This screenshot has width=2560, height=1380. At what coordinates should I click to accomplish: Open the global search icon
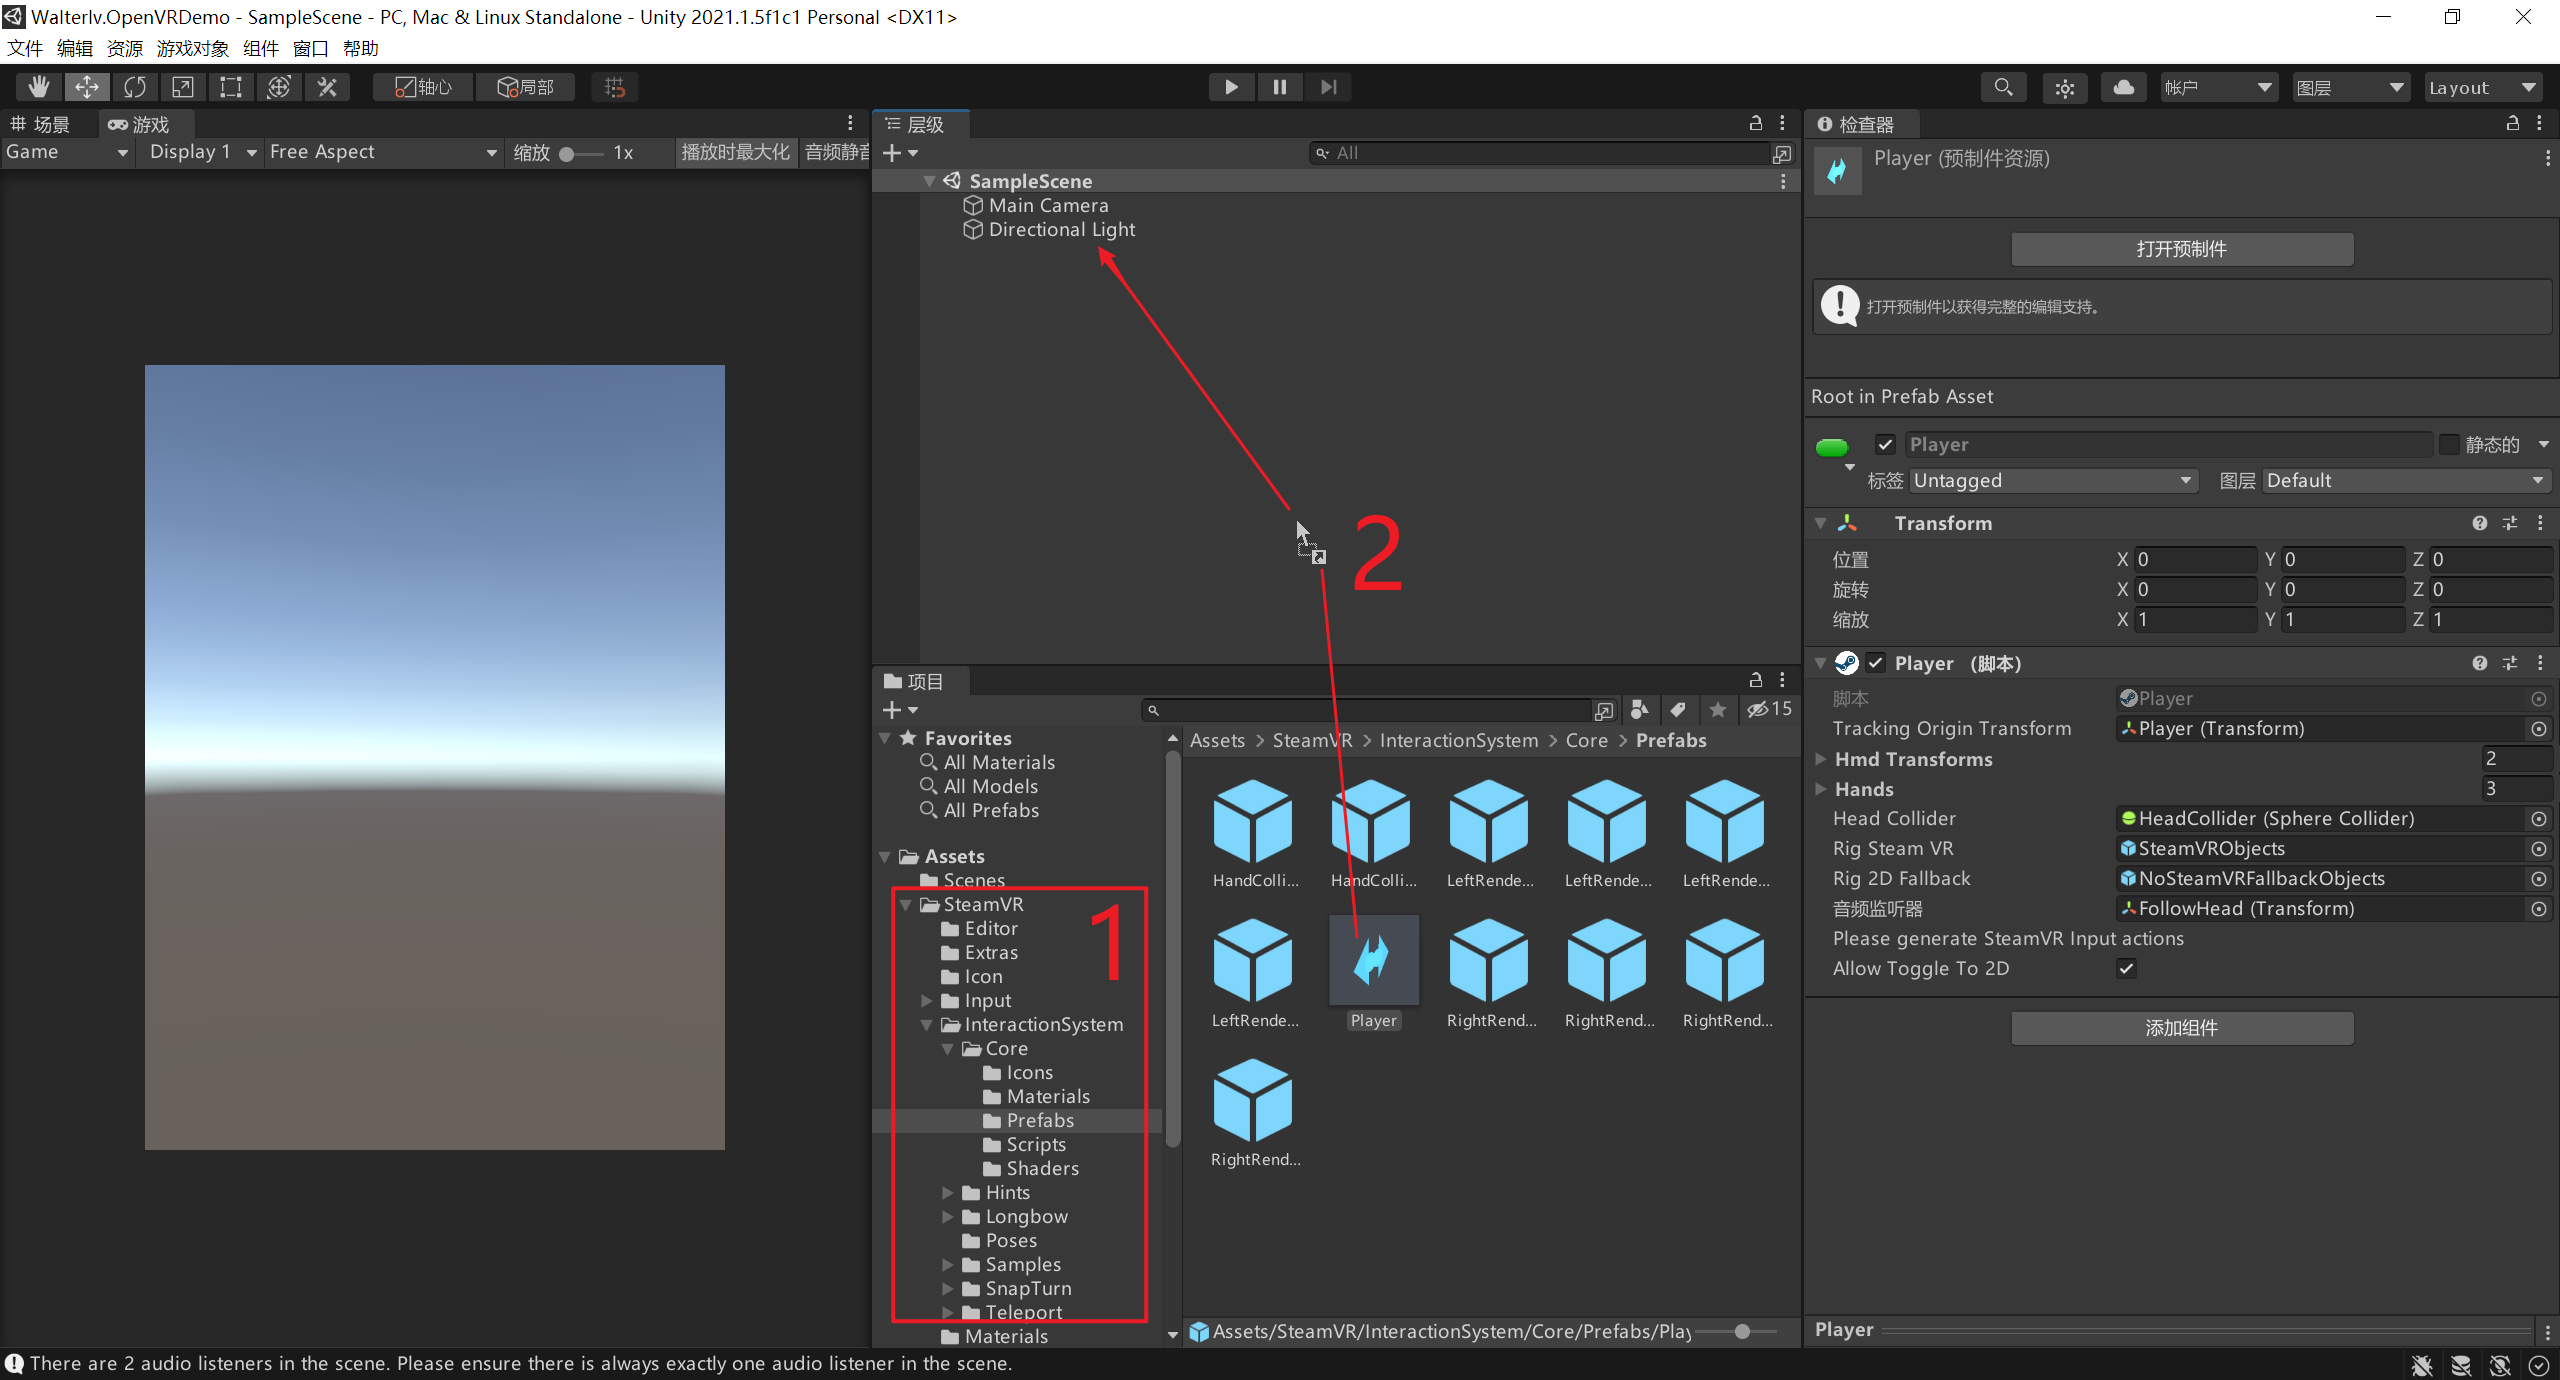coord(2003,87)
